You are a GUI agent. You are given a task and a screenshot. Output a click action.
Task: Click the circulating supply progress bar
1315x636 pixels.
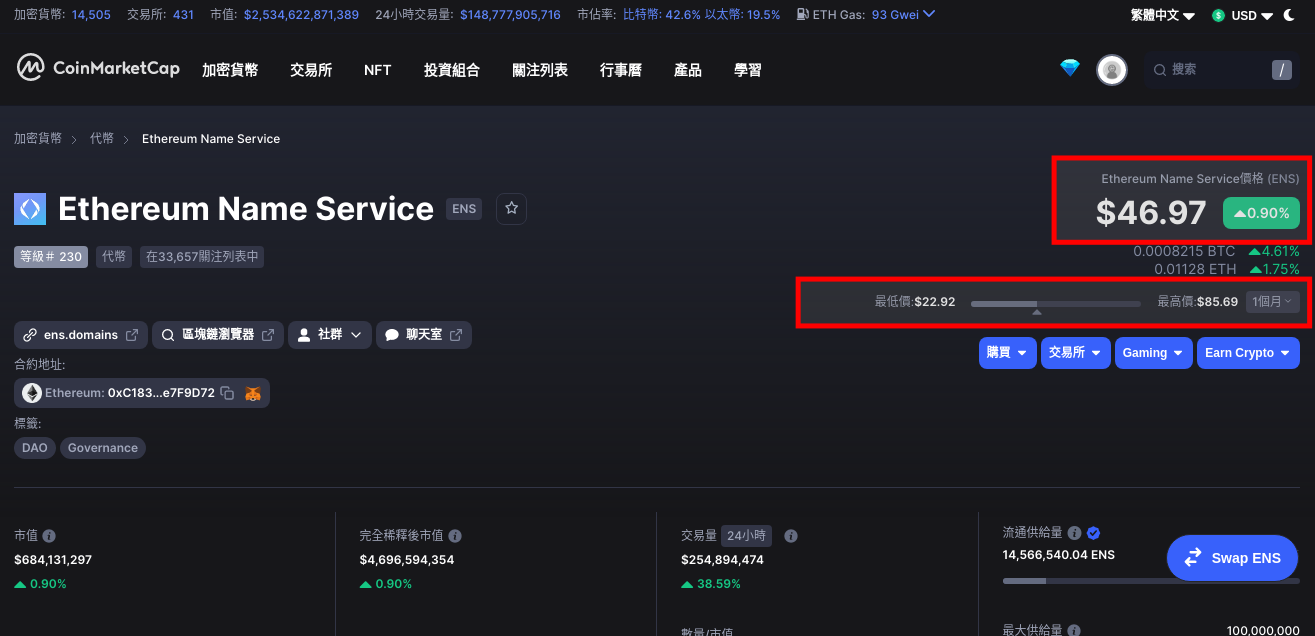pyautogui.click(x=1151, y=580)
